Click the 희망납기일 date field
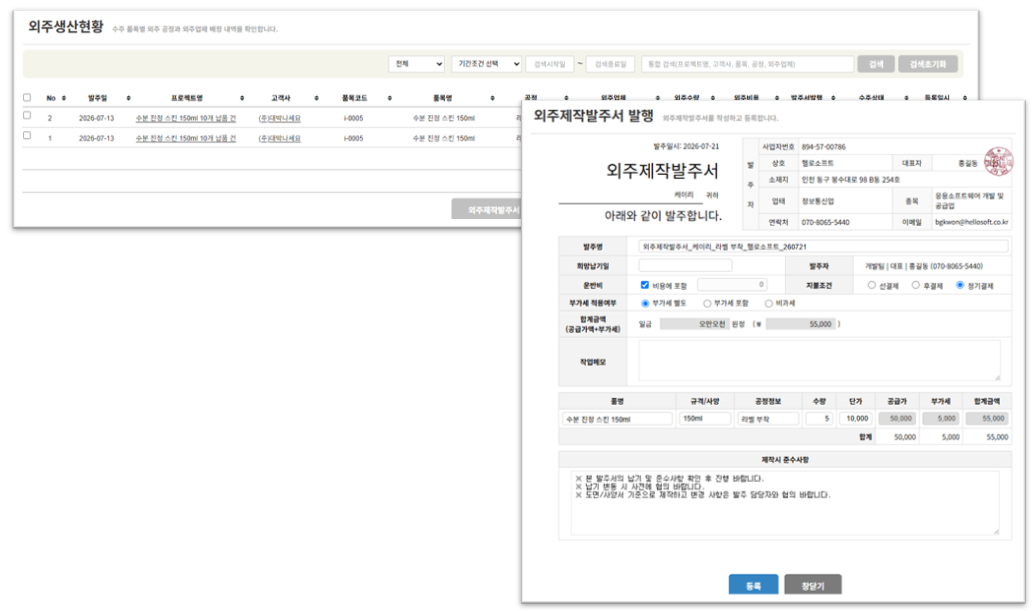1035x611 pixels. click(685, 265)
